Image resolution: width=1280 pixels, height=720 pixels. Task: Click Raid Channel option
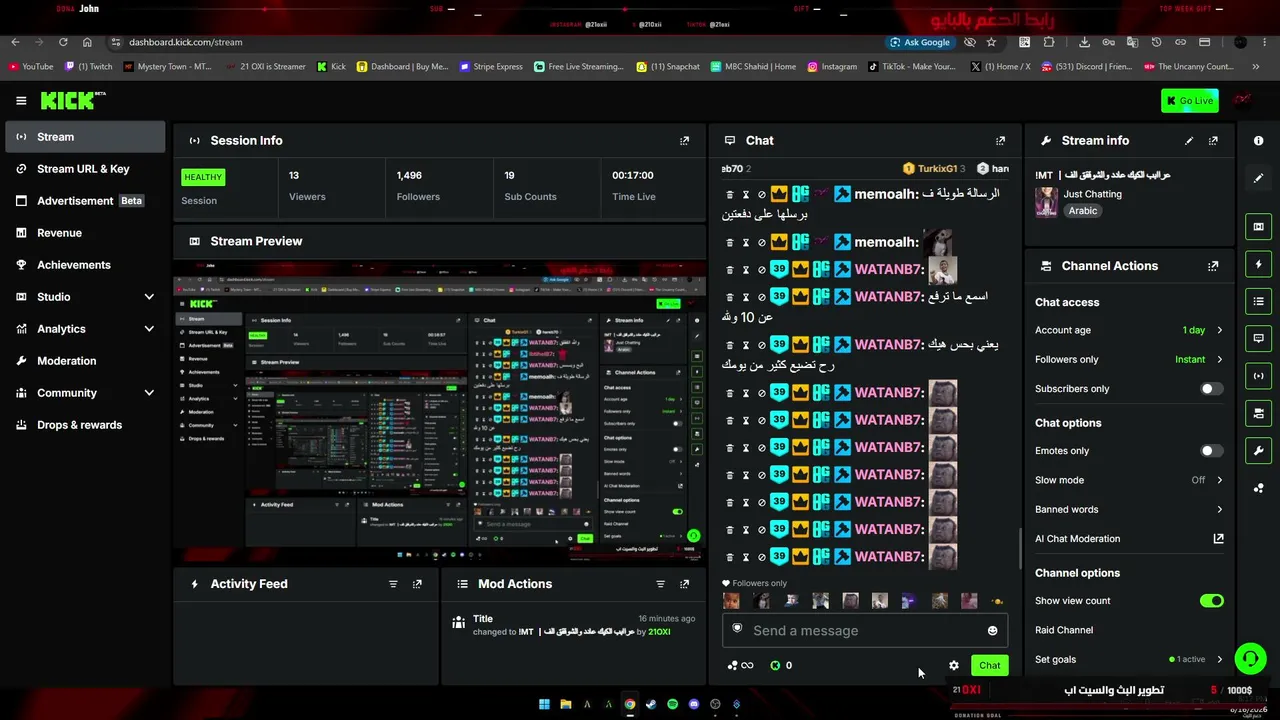point(1064,630)
